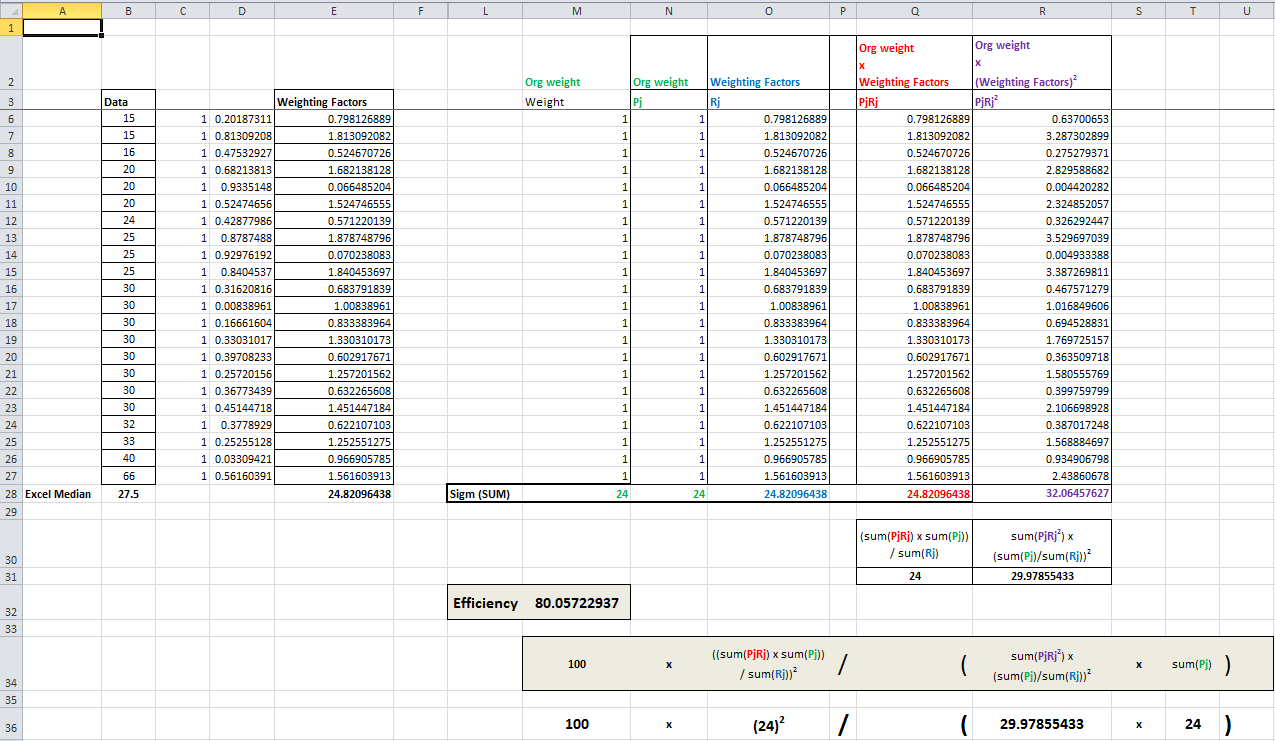Click the blue 'Weighting Factors' header in column O
Screen dimensions: 1275x741
tap(754, 82)
